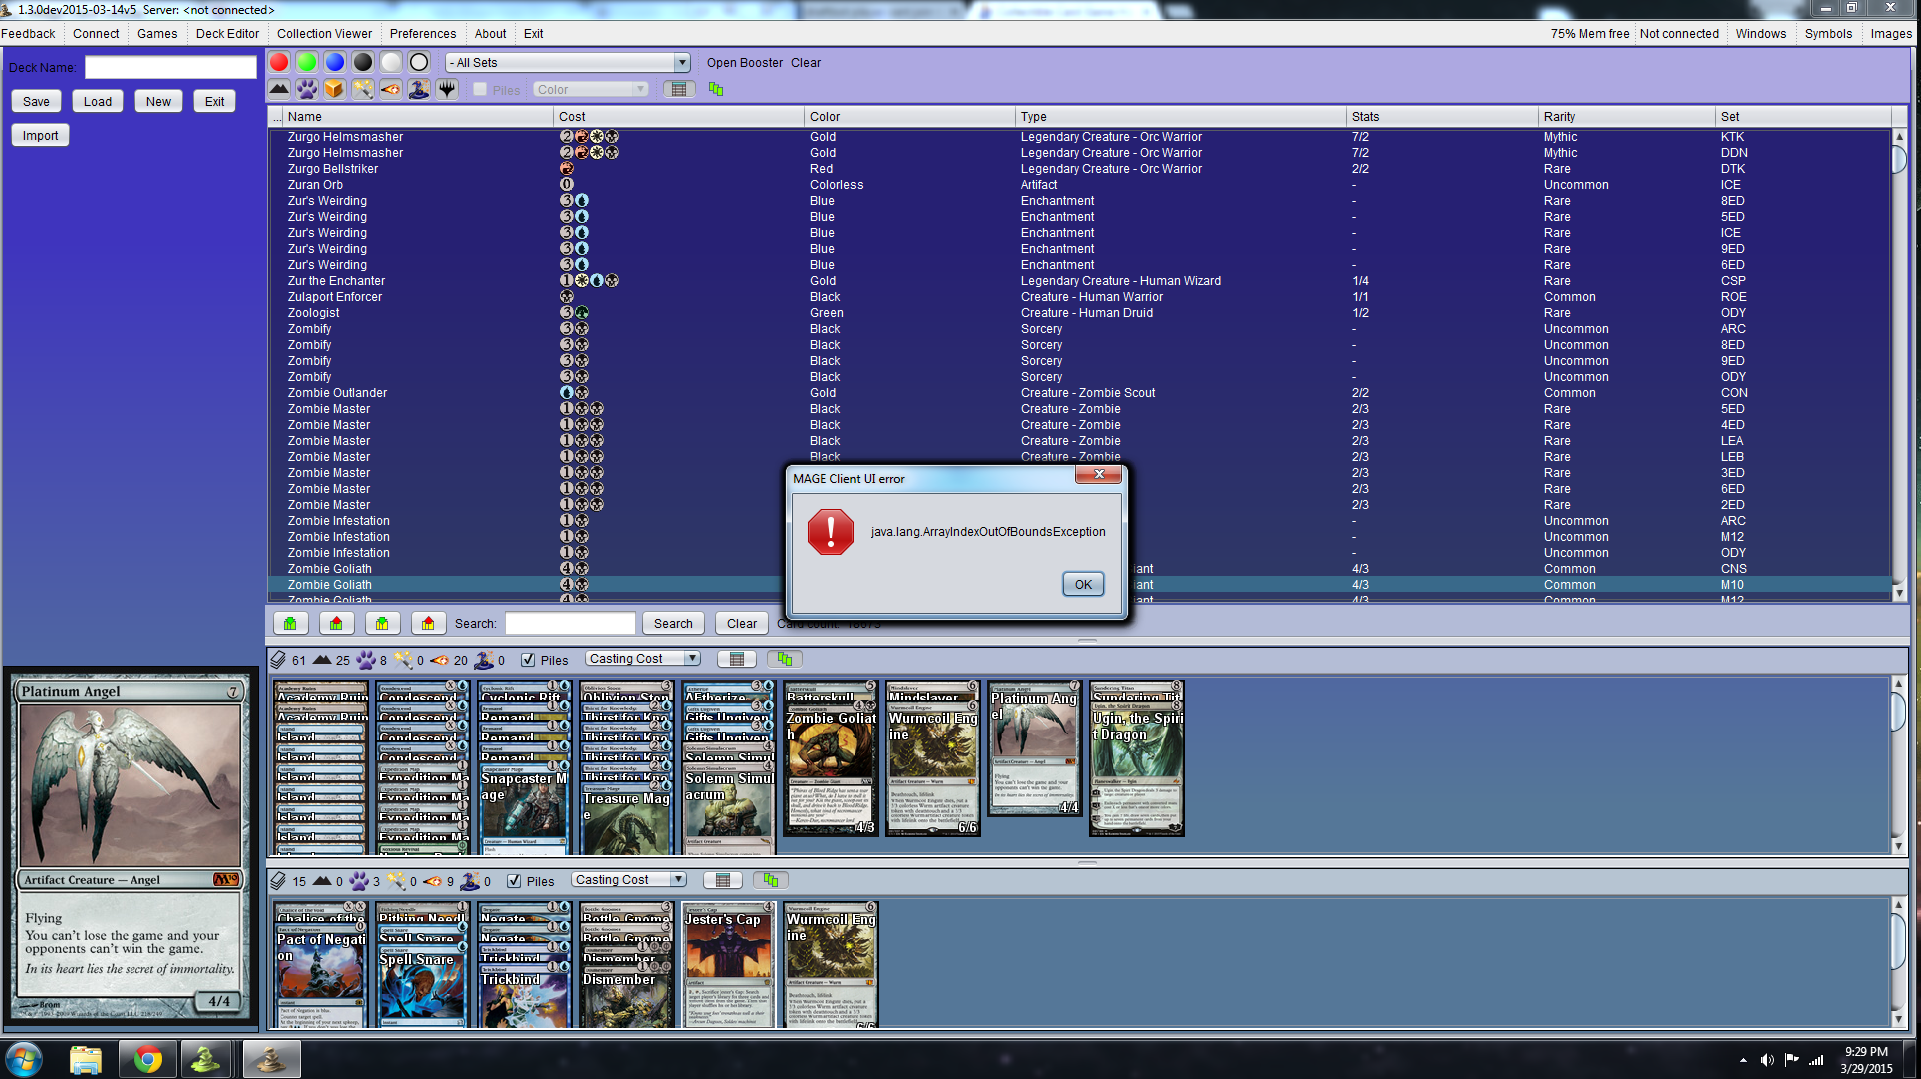This screenshot has height=1079, width=1921.
Task: Click into the card Search field
Action: [x=570, y=623]
